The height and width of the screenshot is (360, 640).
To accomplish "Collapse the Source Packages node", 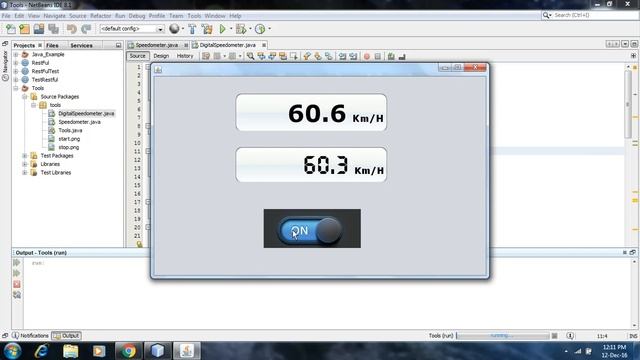I will click(x=24, y=97).
